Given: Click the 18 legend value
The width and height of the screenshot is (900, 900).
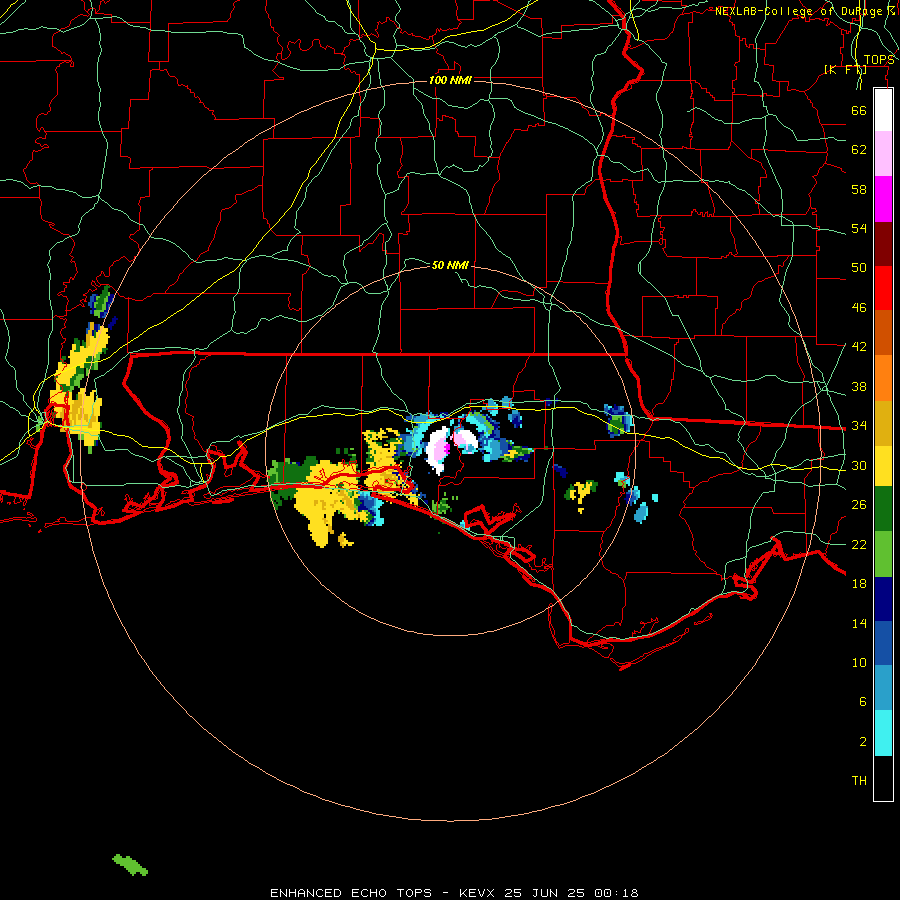Looking at the screenshot, I should point(859,584).
